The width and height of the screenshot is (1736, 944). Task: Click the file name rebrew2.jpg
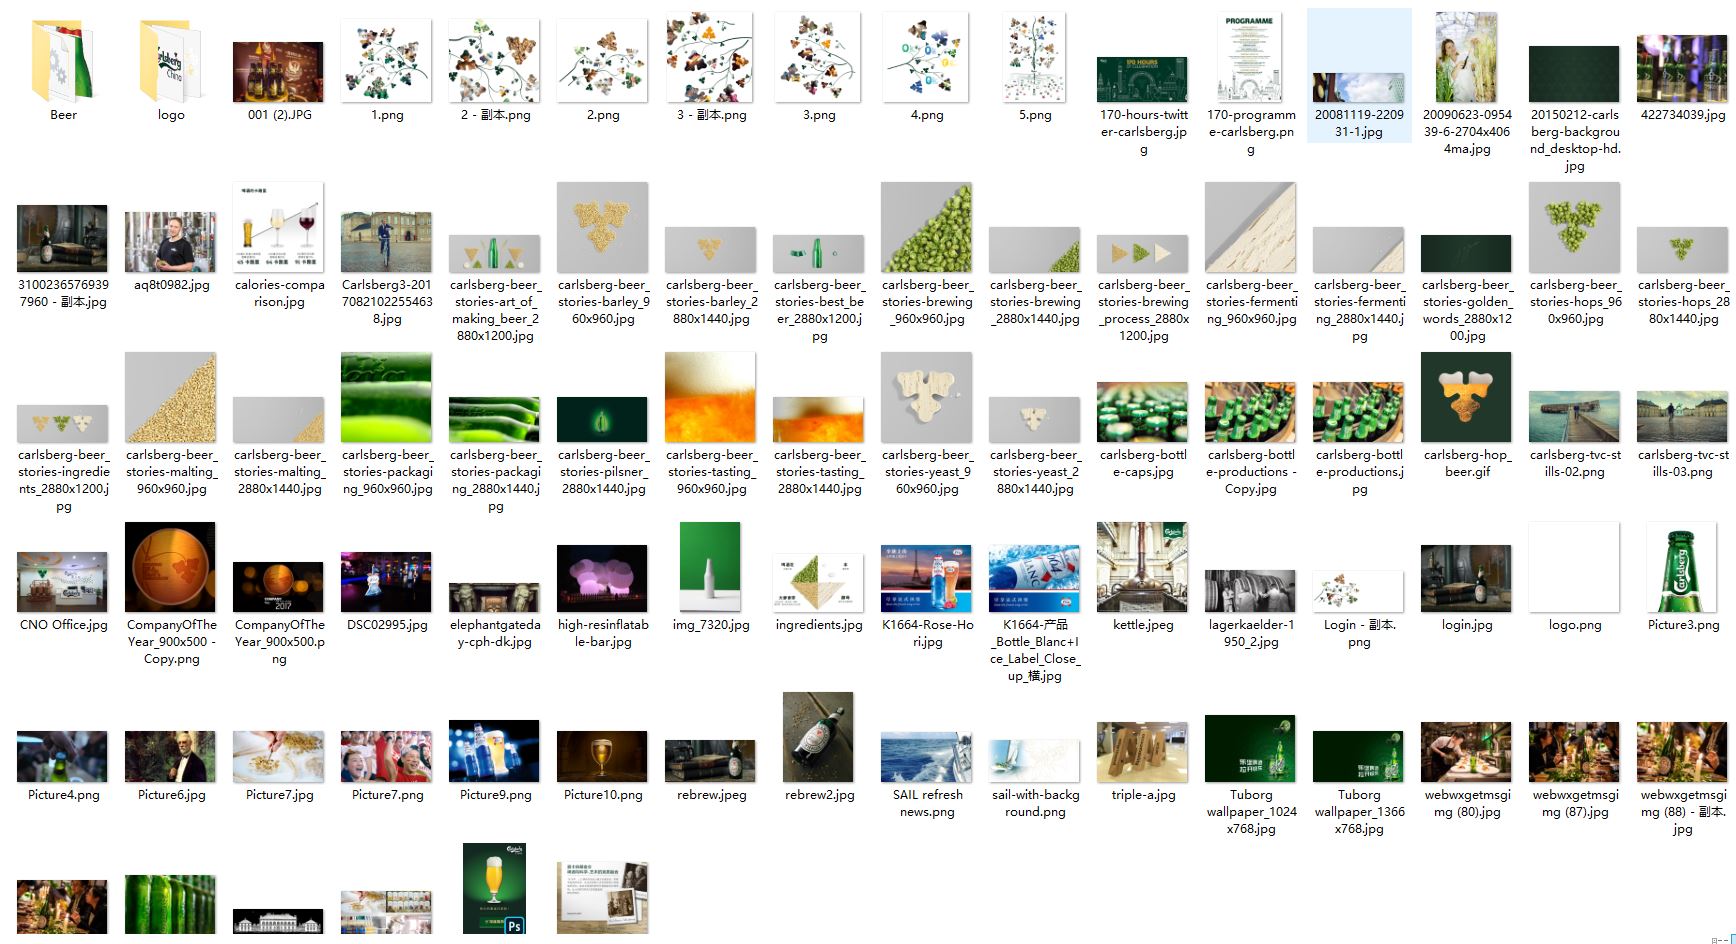click(819, 795)
